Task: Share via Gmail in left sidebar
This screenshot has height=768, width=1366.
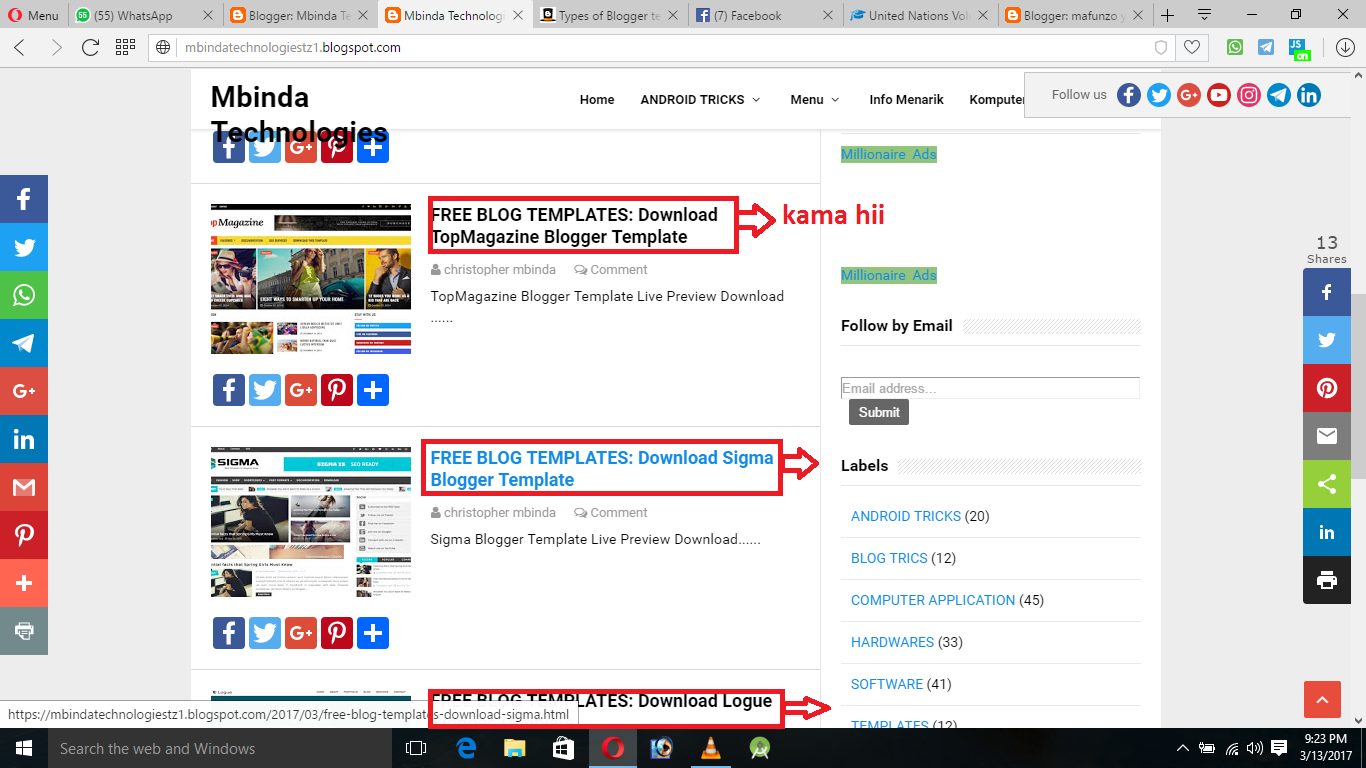Action: tap(24, 487)
